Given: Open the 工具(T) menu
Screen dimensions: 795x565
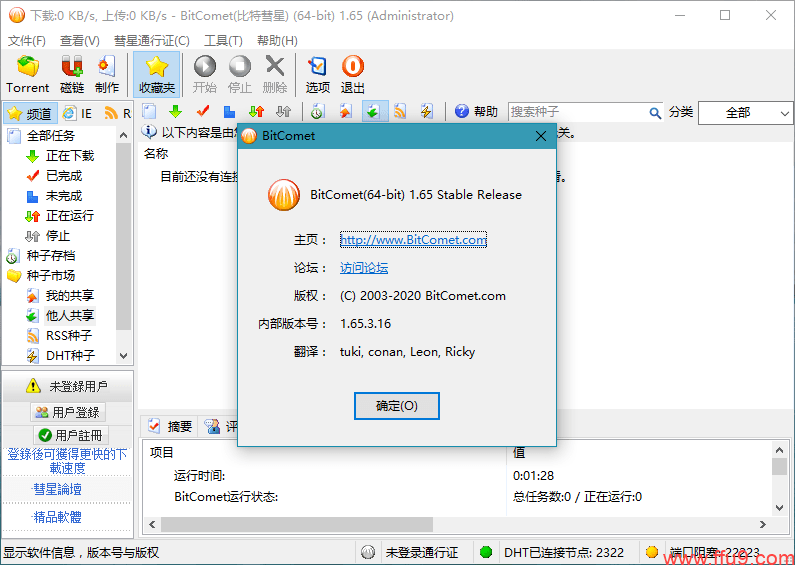Looking at the screenshot, I should (223, 41).
